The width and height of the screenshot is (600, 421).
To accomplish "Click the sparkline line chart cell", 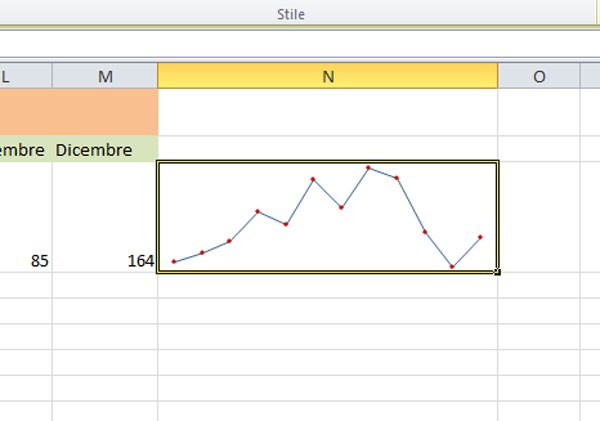I will (x=327, y=216).
